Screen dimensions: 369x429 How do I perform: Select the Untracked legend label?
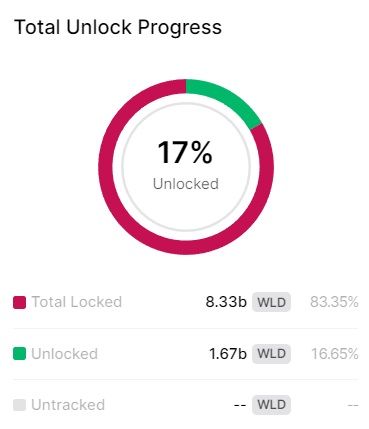click(68, 405)
